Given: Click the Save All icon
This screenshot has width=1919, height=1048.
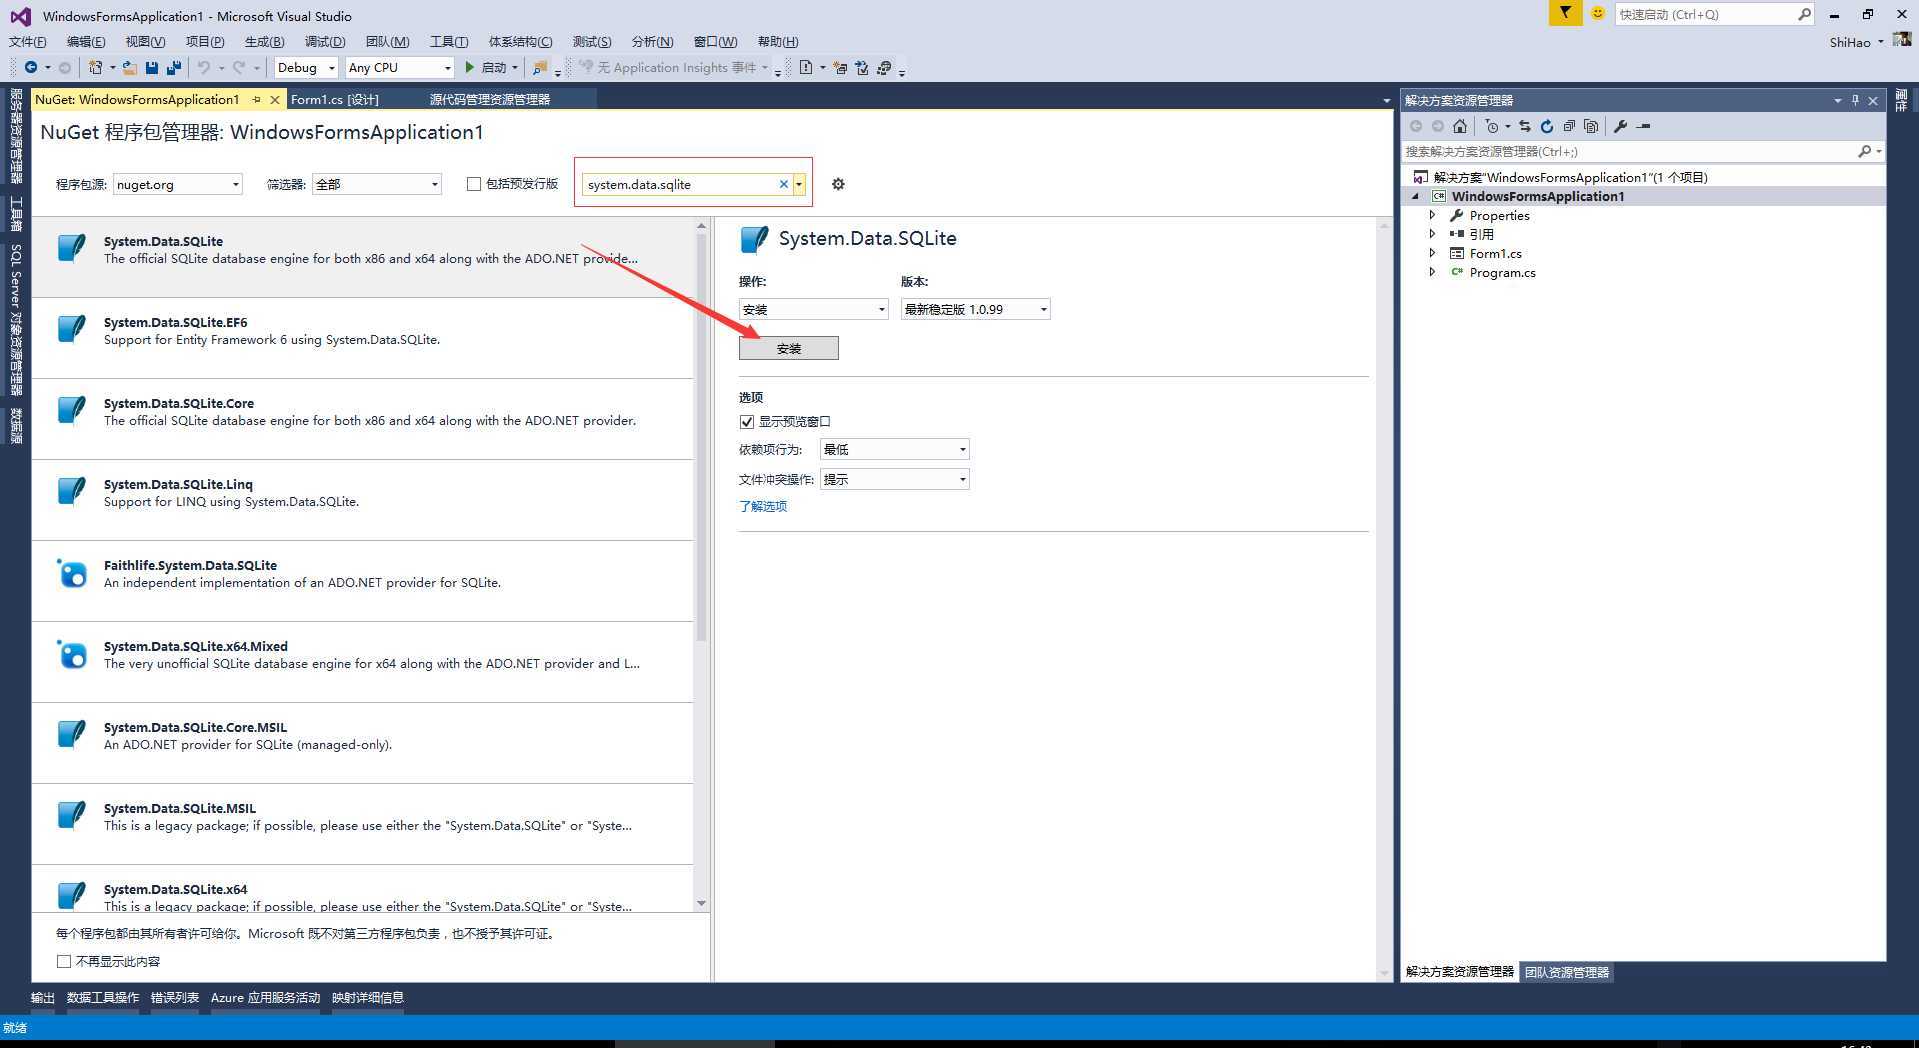Looking at the screenshot, I should point(174,67).
